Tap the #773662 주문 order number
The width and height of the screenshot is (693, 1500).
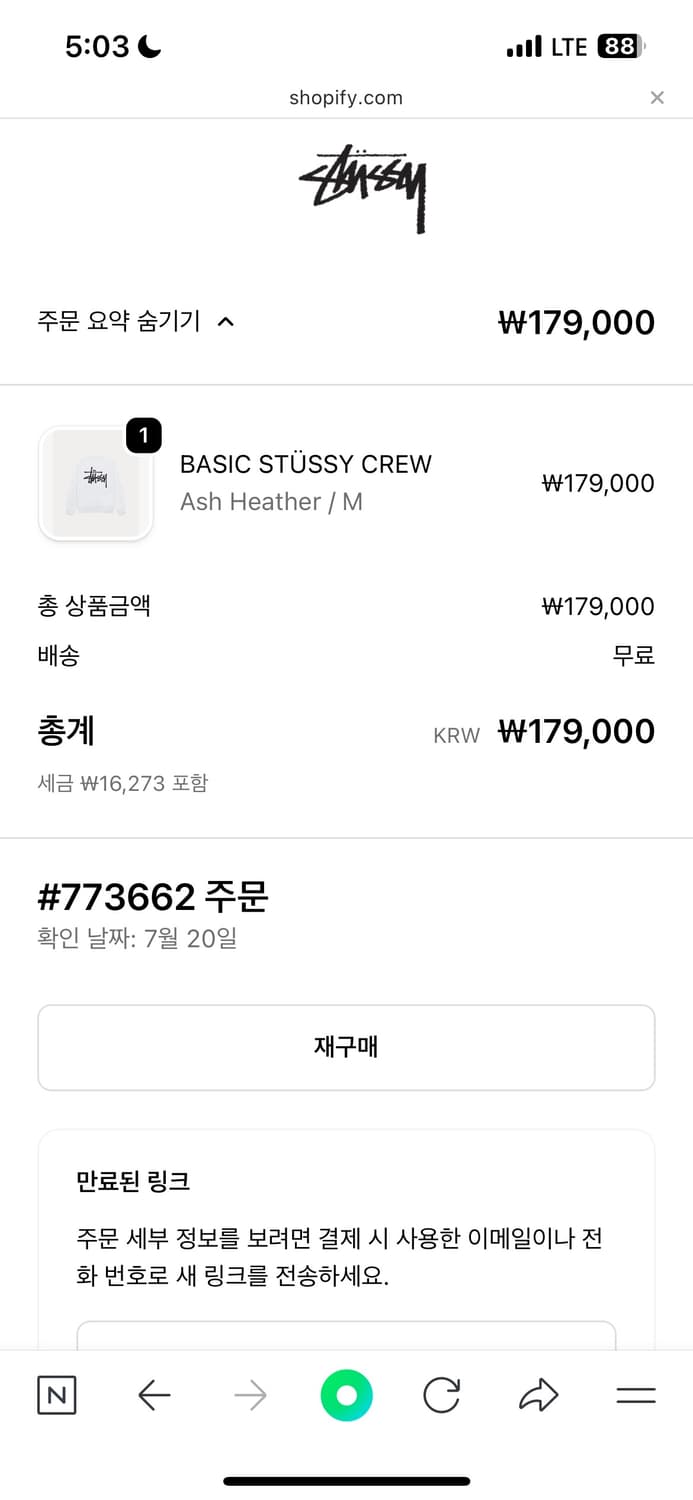[x=153, y=897]
